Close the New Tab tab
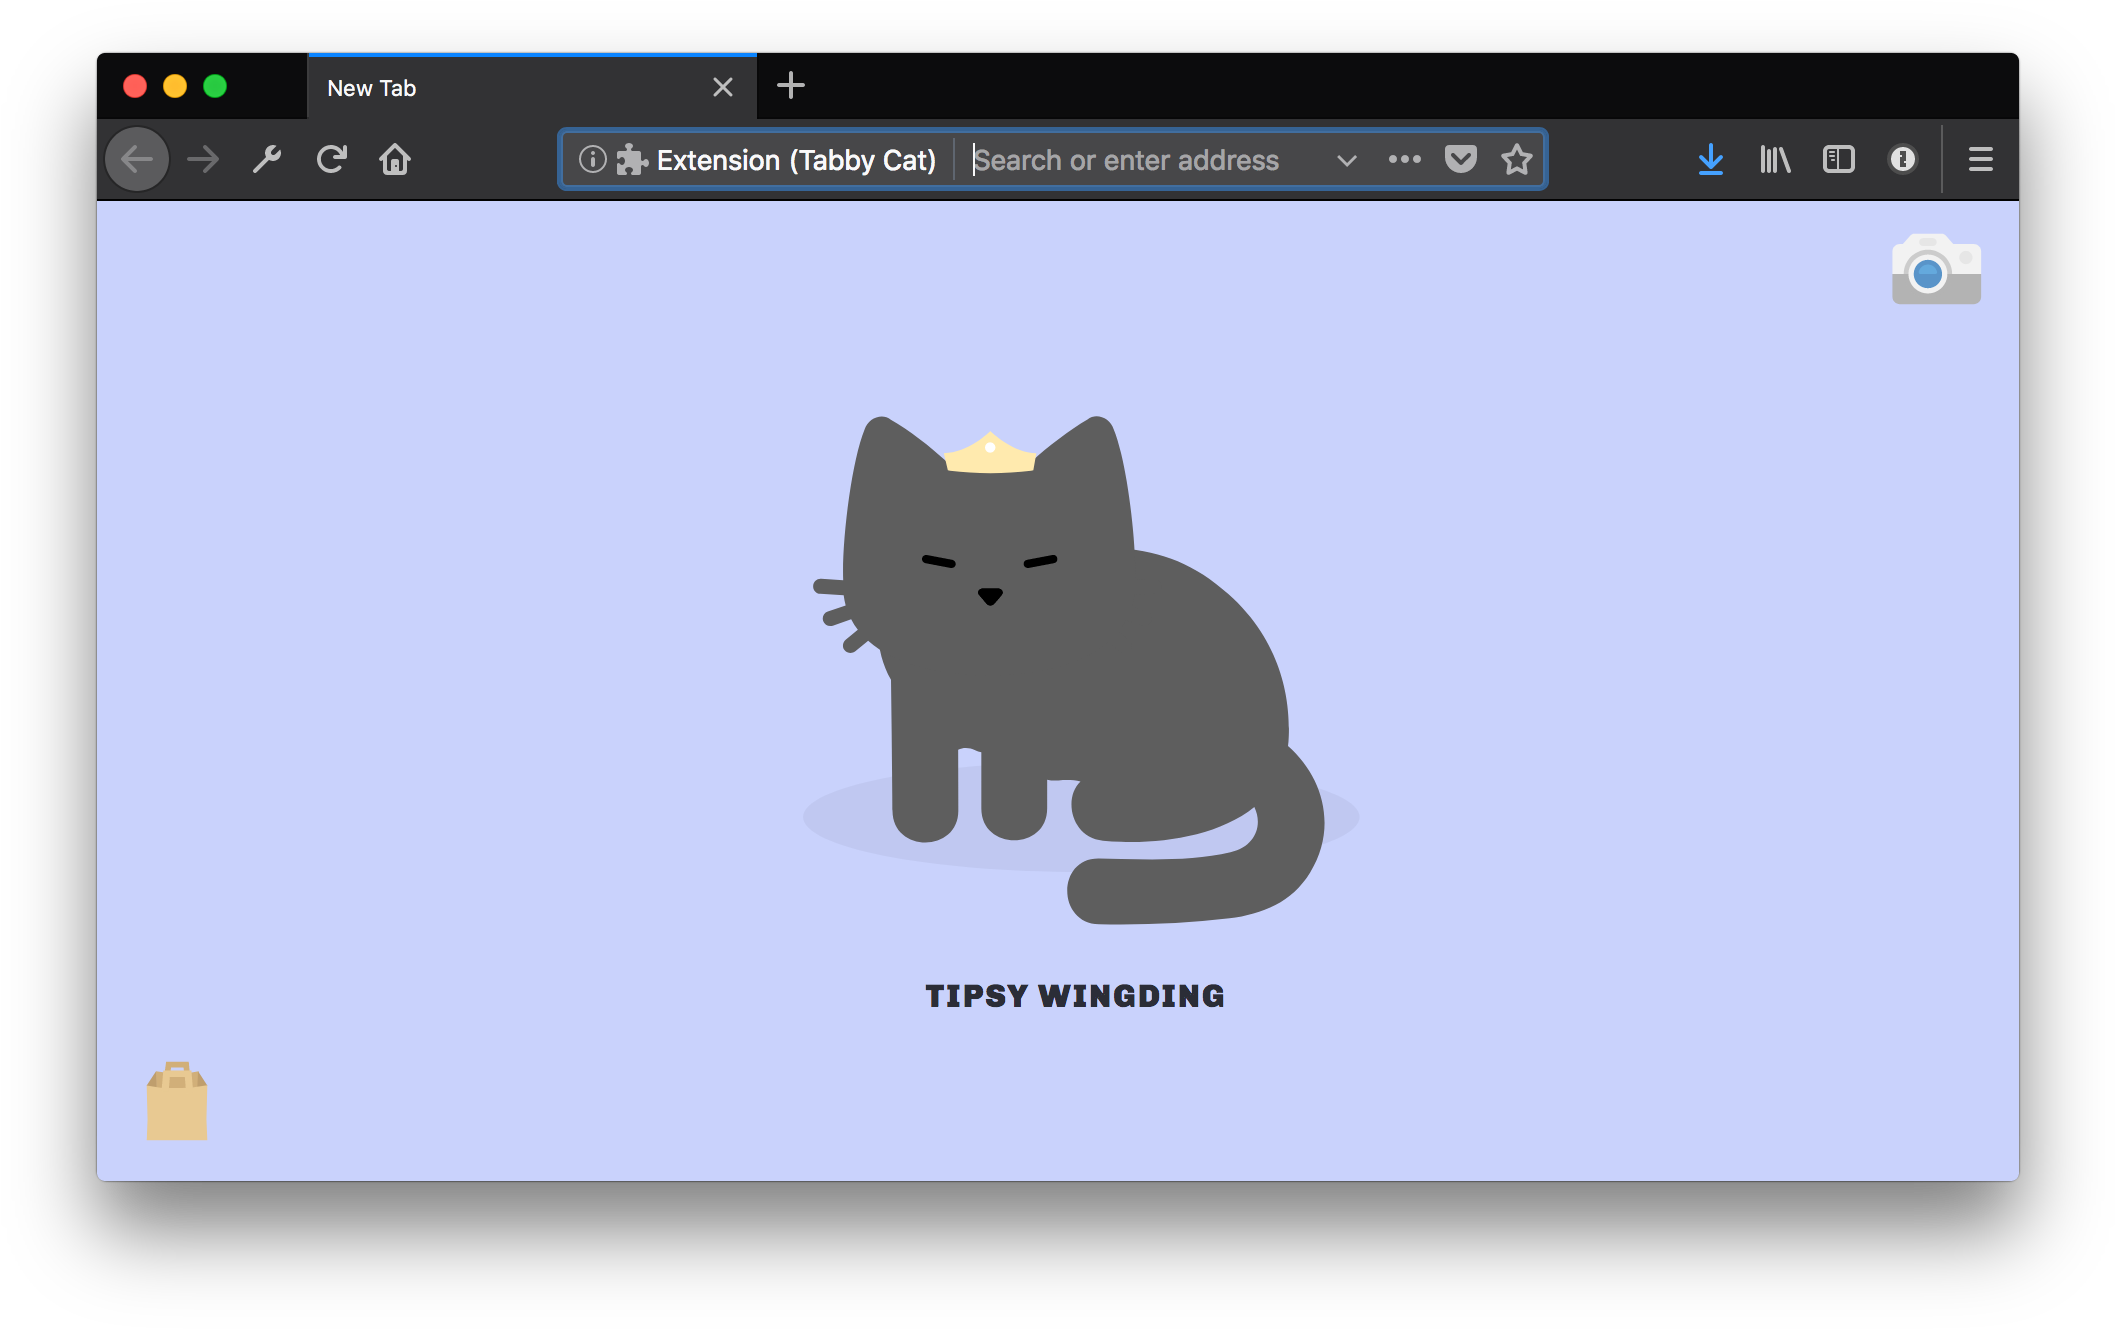Screen dimensions: 2115x1329 [x=723, y=87]
